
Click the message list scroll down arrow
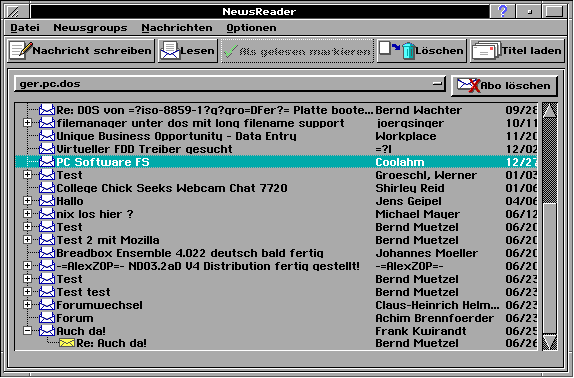550,342
